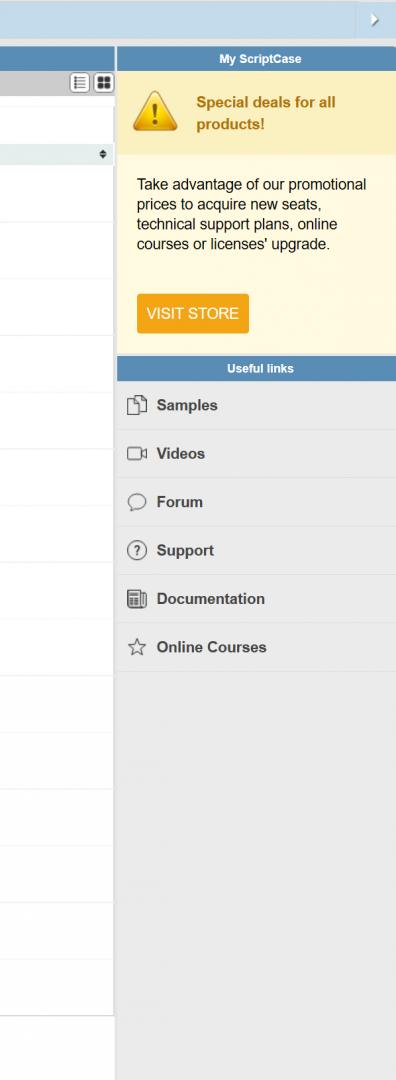
Task: Open the Documentation link
Action: coord(211,599)
